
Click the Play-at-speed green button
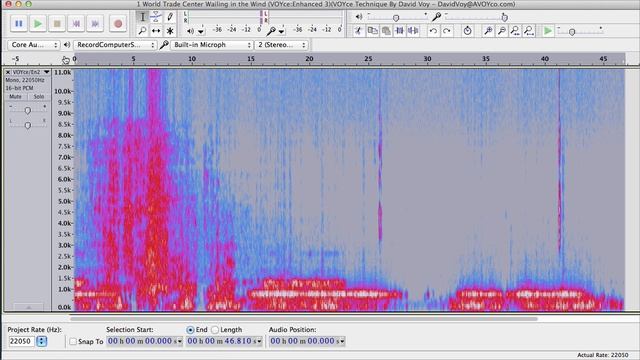coord(548,31)
